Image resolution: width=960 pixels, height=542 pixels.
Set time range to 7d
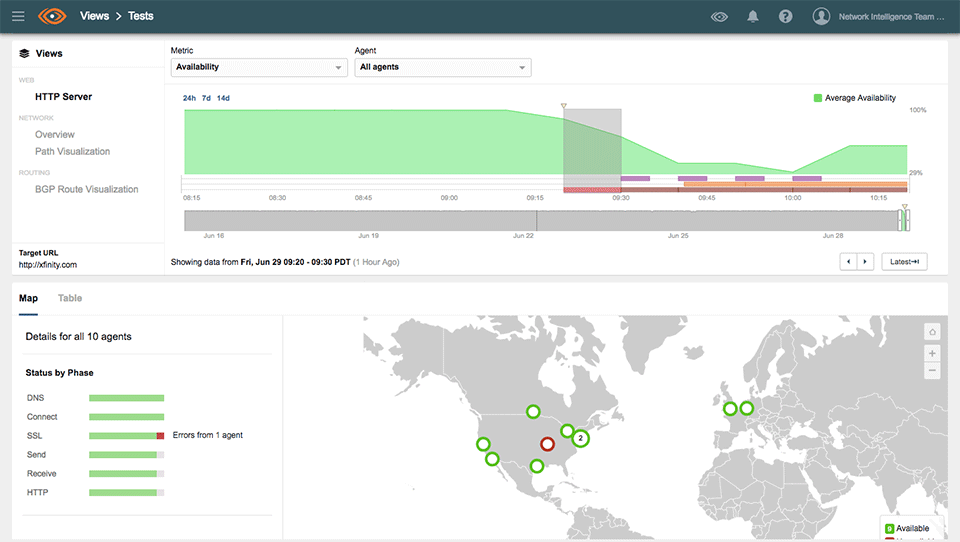pos(206,98)
